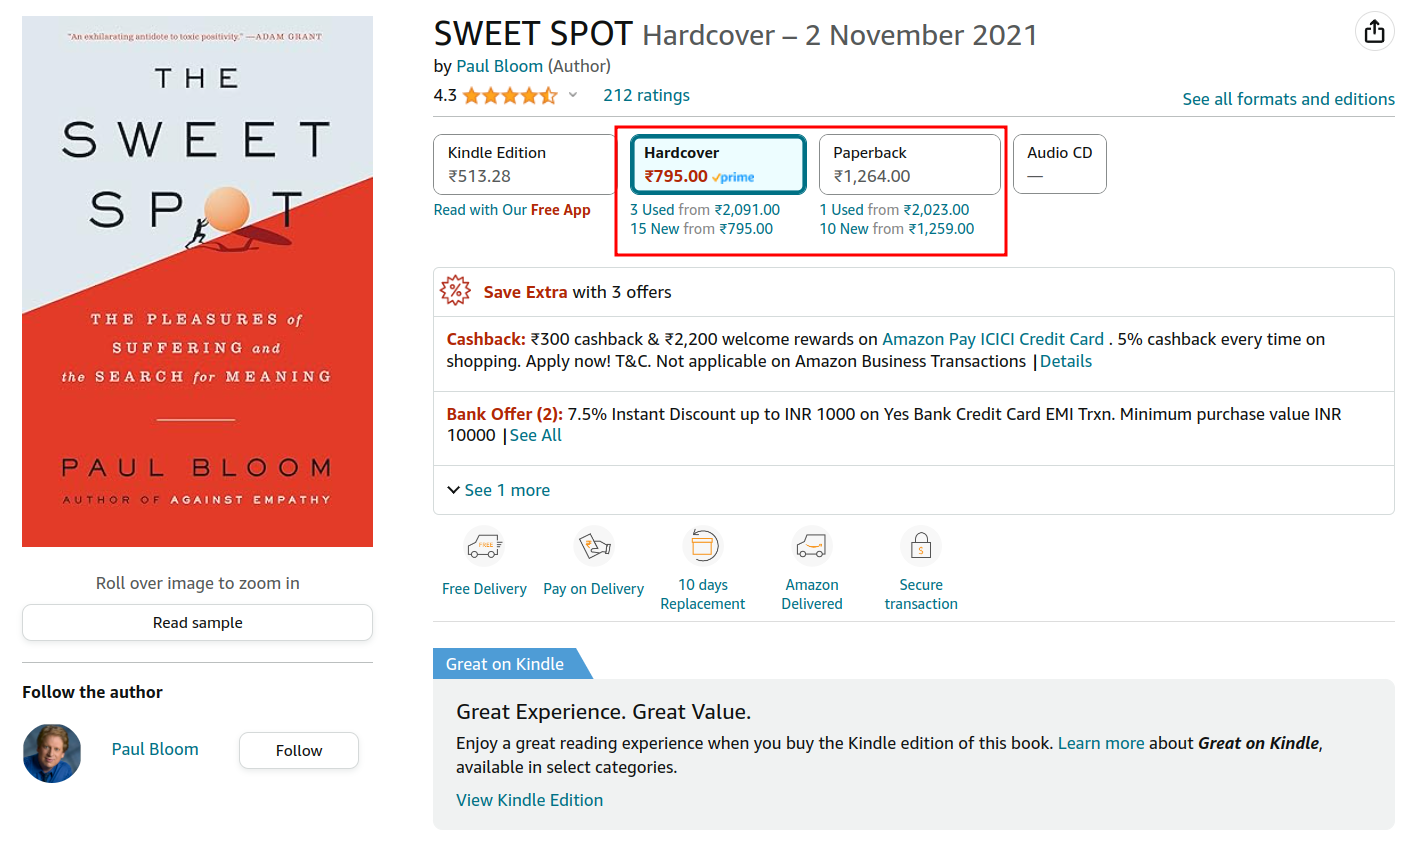The image size is (1425, 853).
Task: Click the SWEET SPOT title heading
Action: 533,34
